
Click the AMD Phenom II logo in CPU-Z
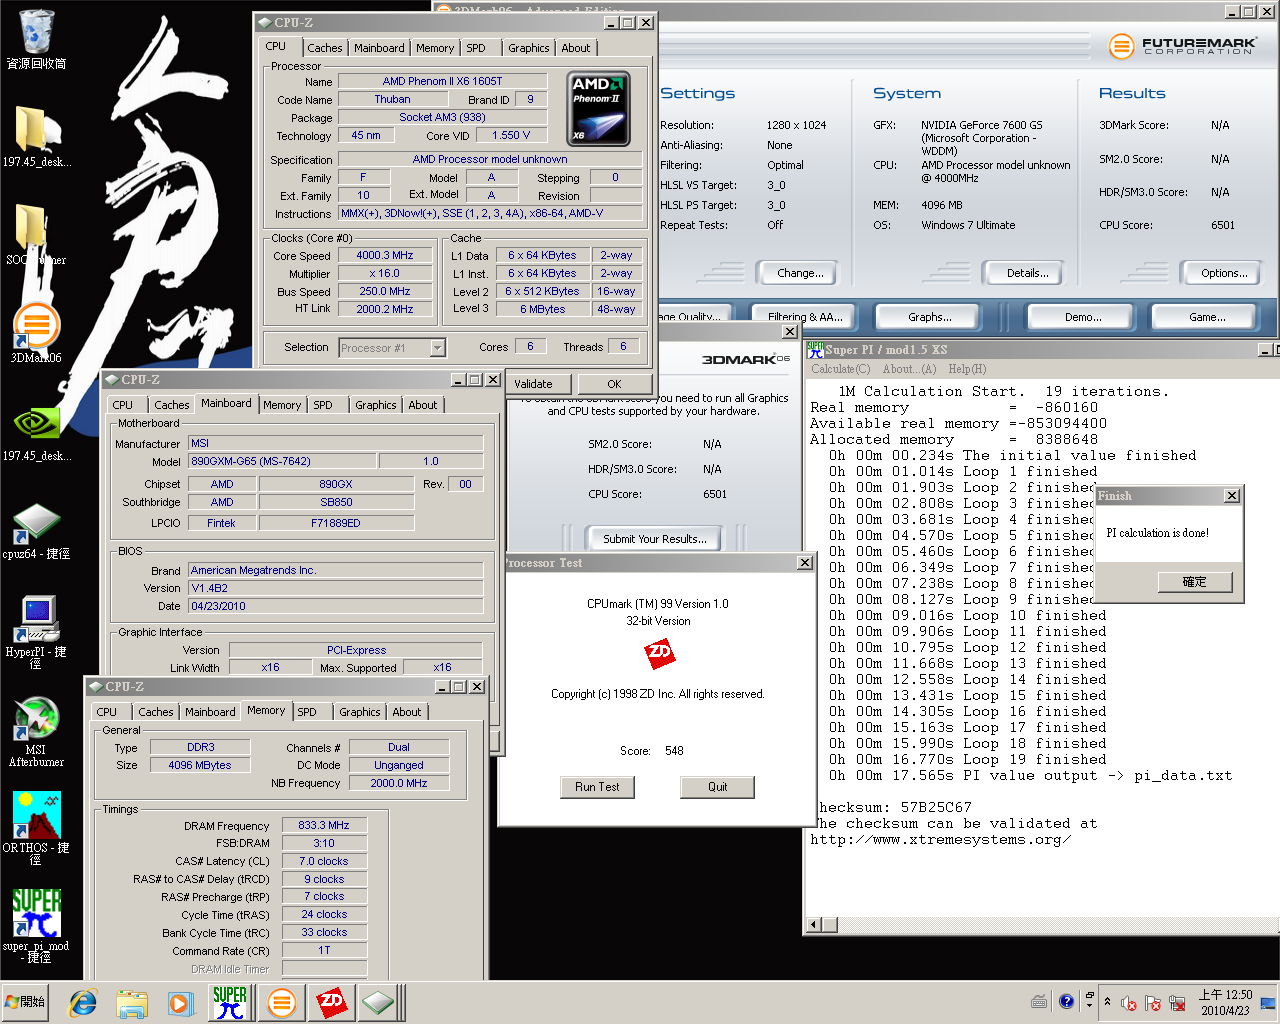click(599, 109)
